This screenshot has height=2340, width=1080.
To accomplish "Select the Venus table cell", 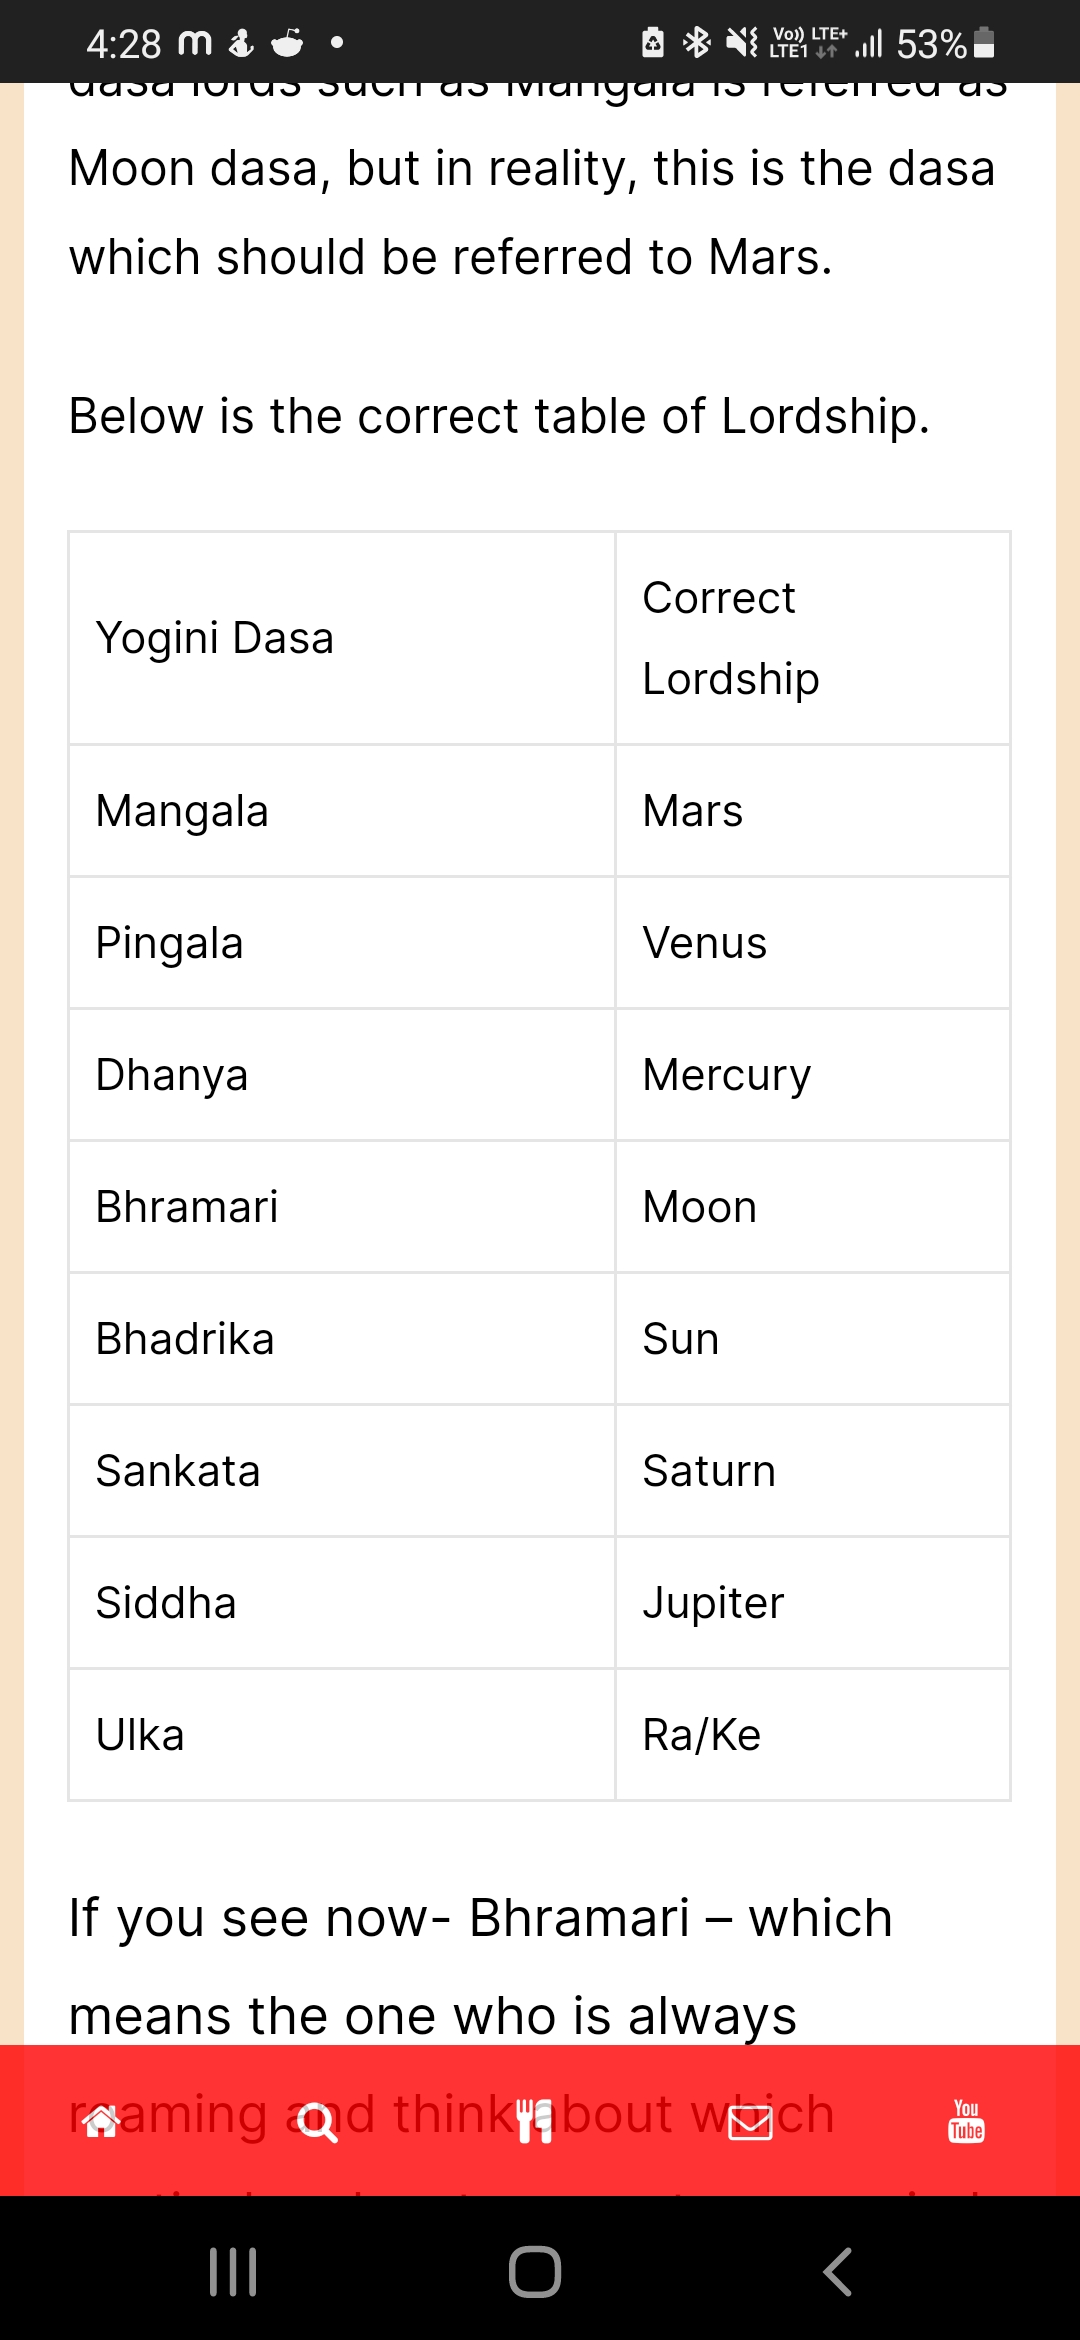I will tap(812, 943).
